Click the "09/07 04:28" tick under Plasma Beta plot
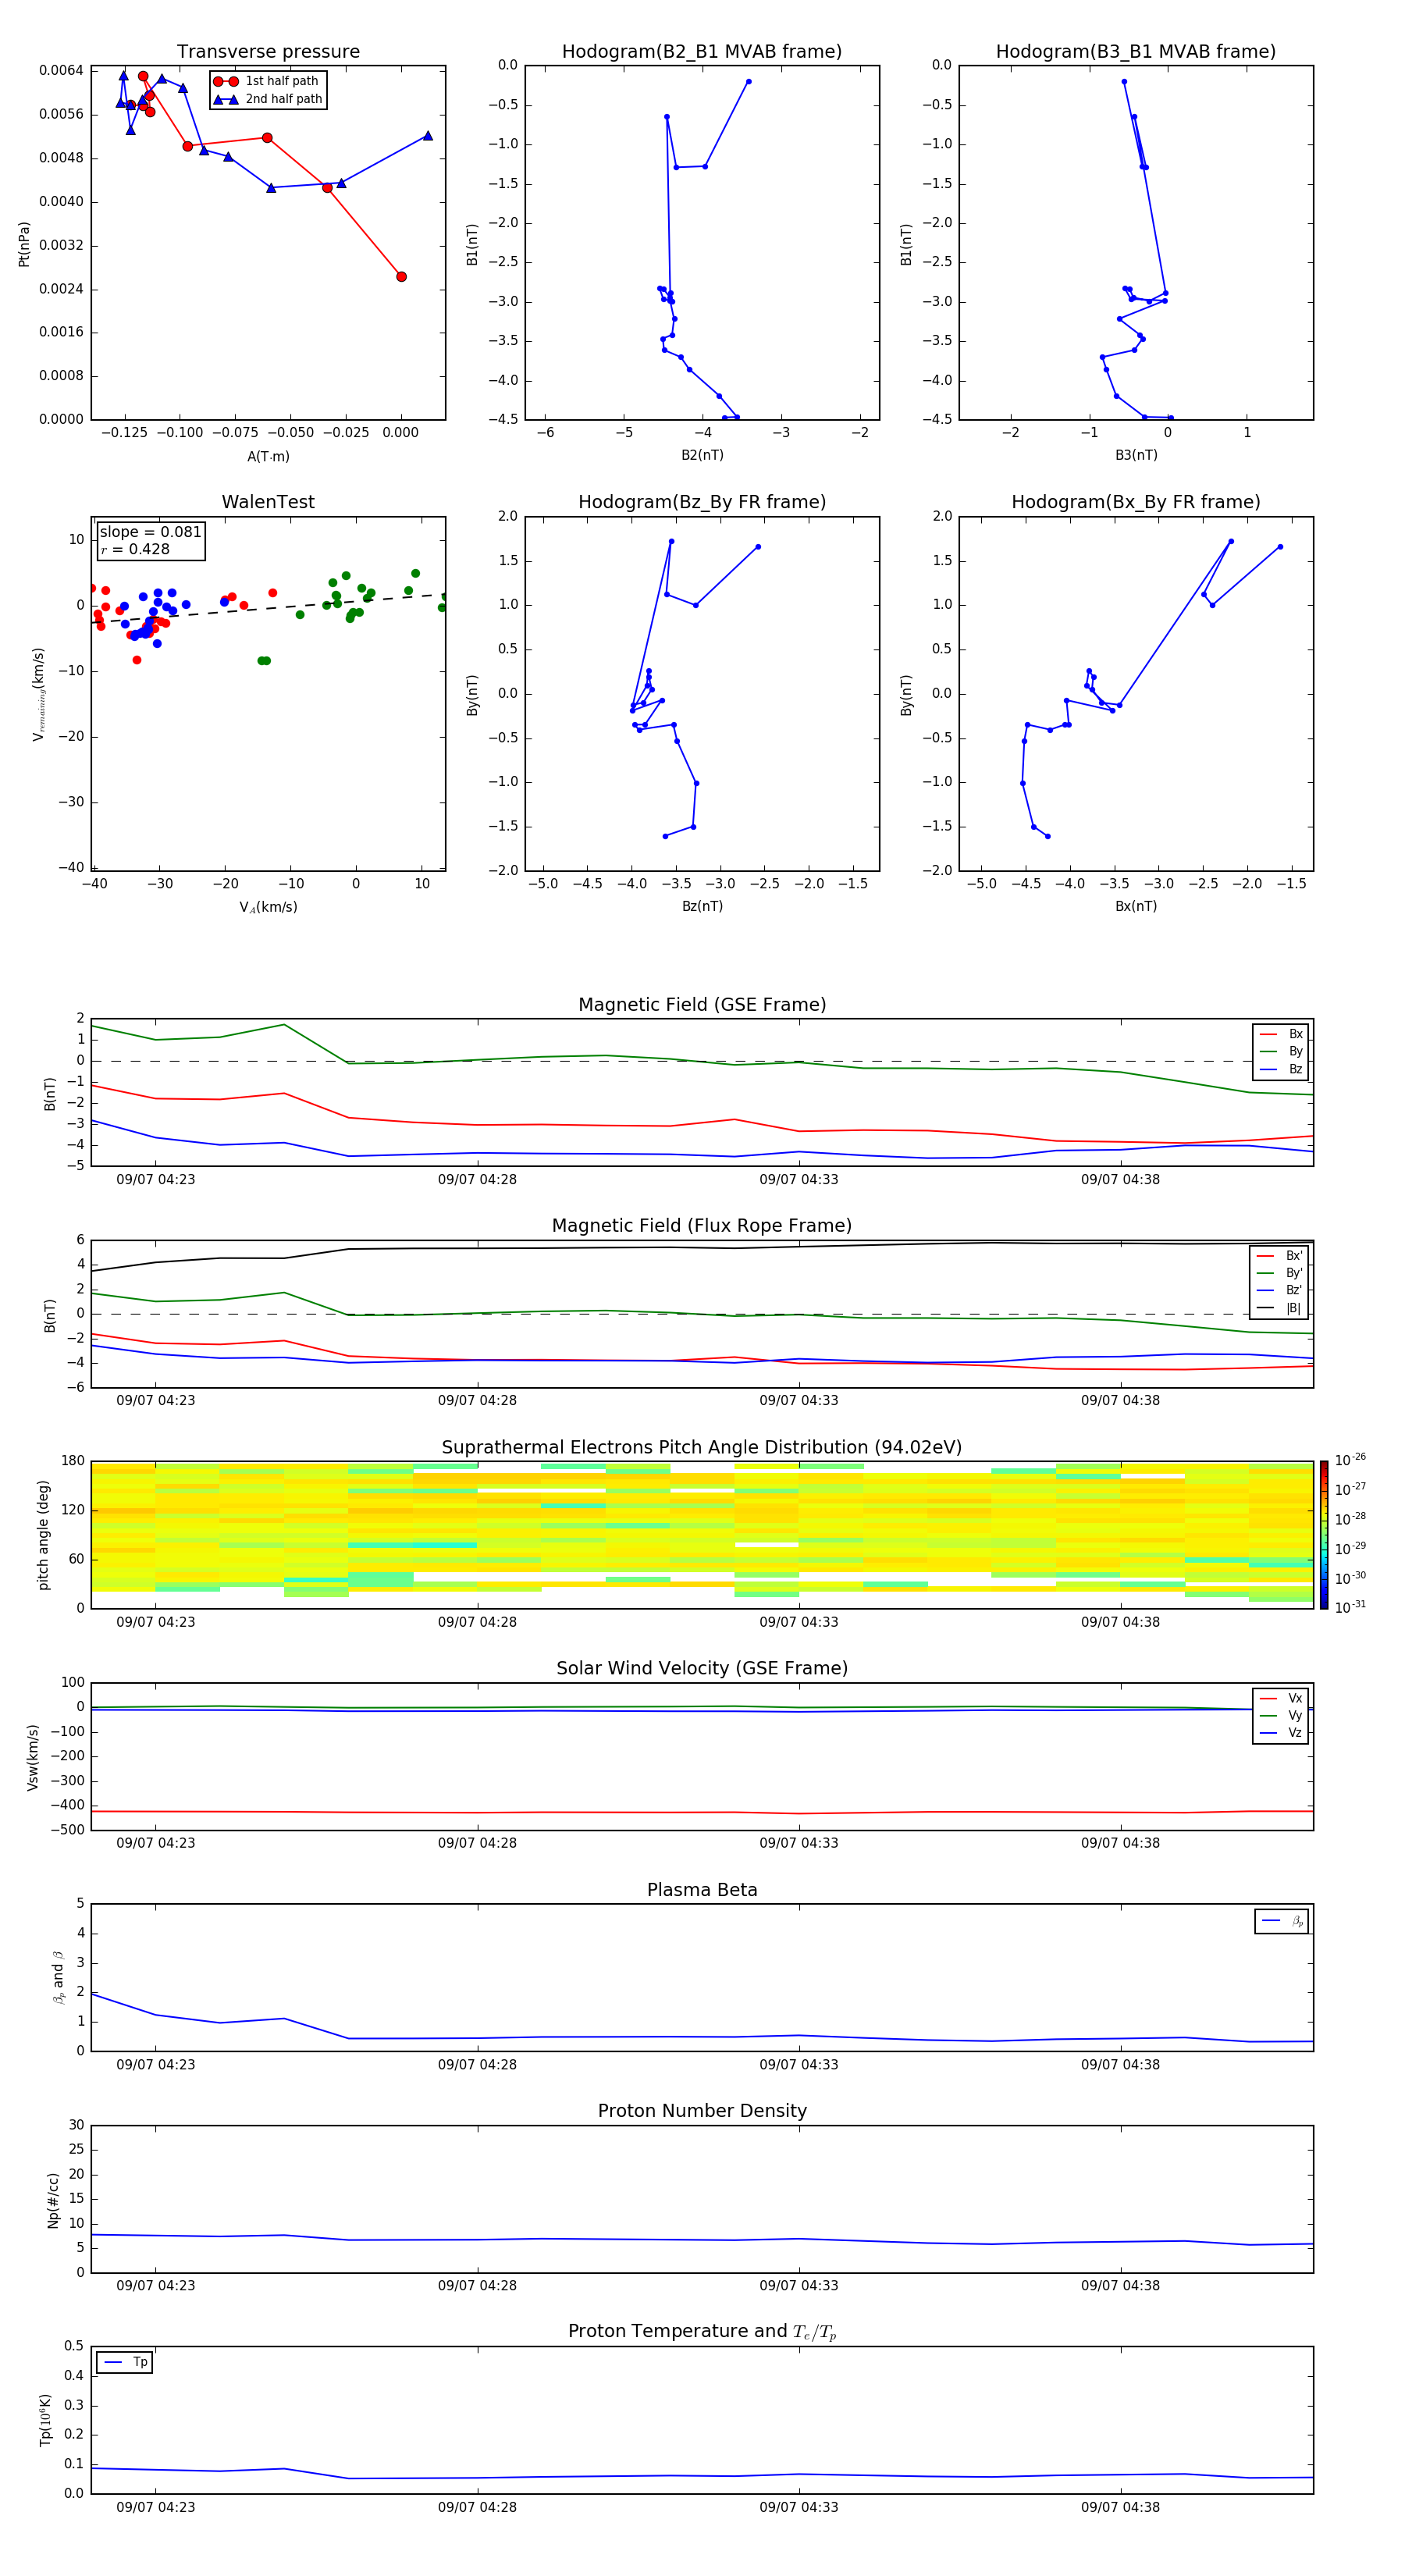Viewport: 1405px width, 2576px height. coord(477,2064)
